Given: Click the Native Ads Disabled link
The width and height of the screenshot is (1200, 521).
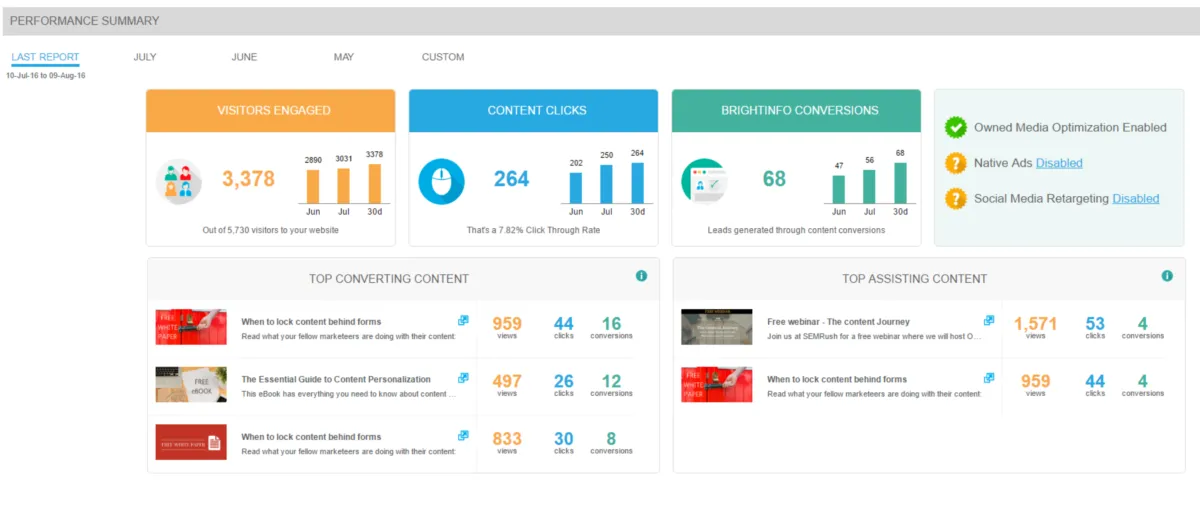Looking at the screenshot, I should 1059,163.
